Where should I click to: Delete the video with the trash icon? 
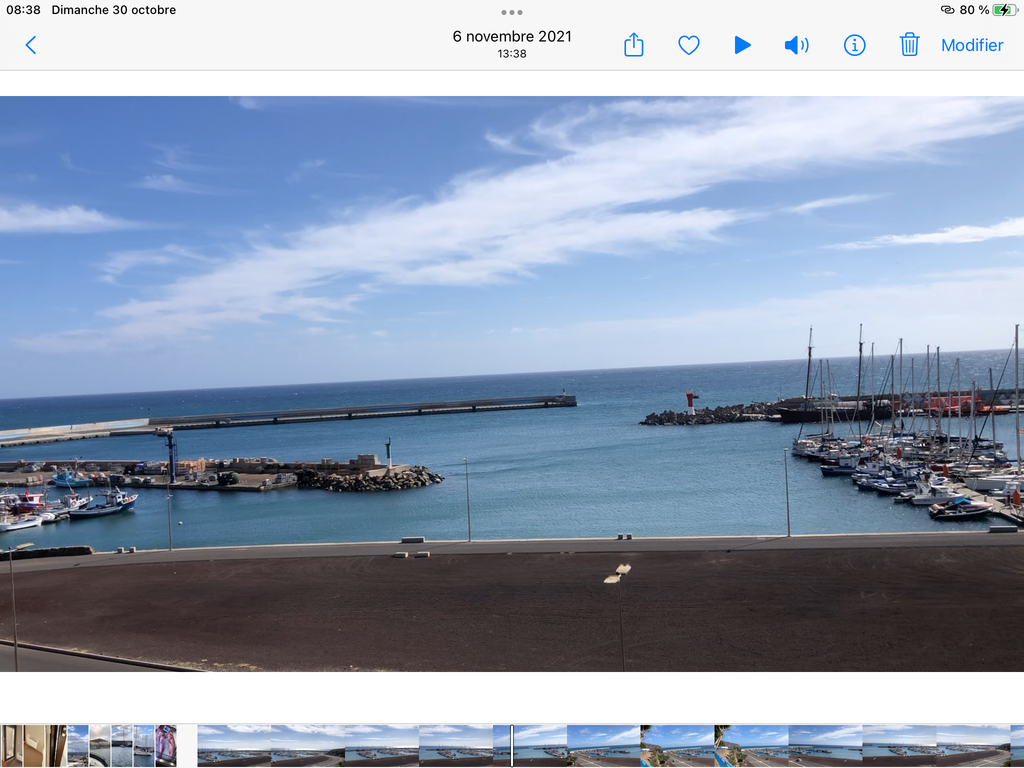[x=909, y=44]
